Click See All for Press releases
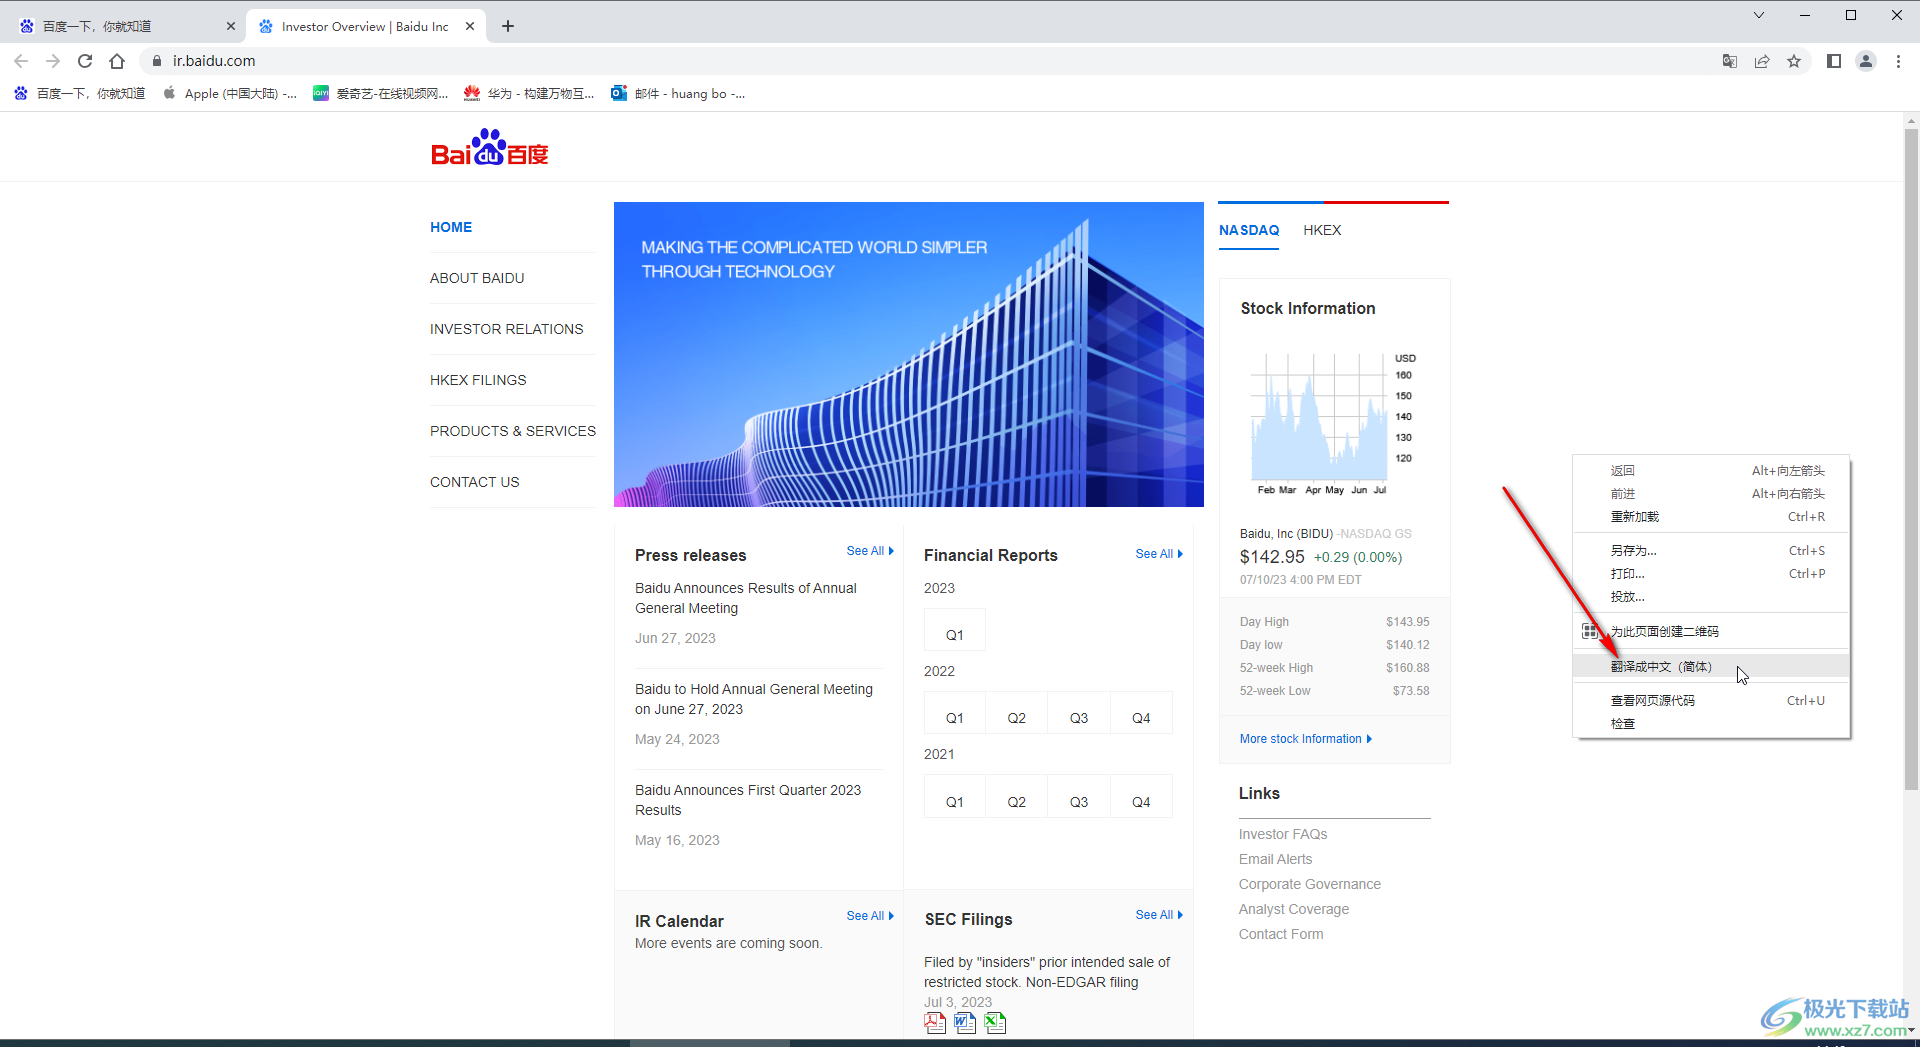Viewport: 1920px width, 1047px height. (870, 551)
